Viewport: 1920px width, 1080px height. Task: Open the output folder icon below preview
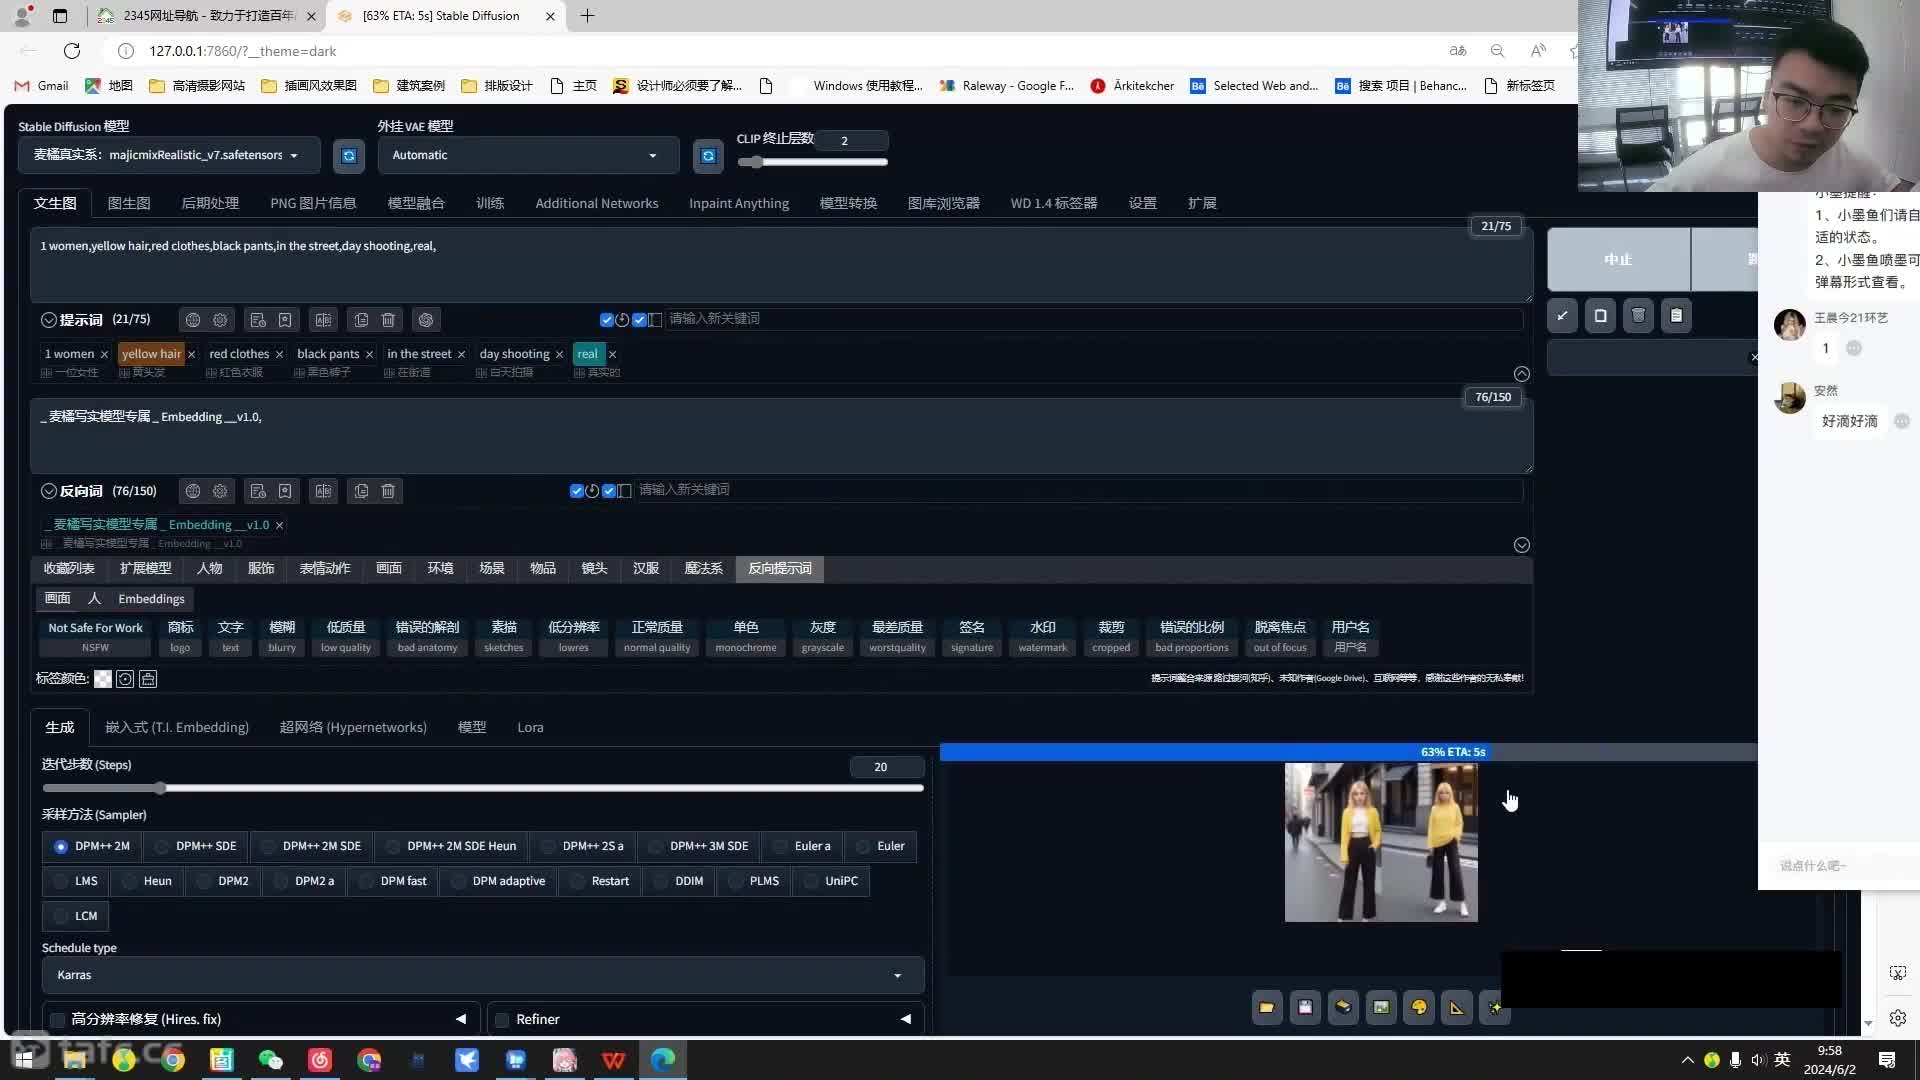click(x=1267, y=1008)
